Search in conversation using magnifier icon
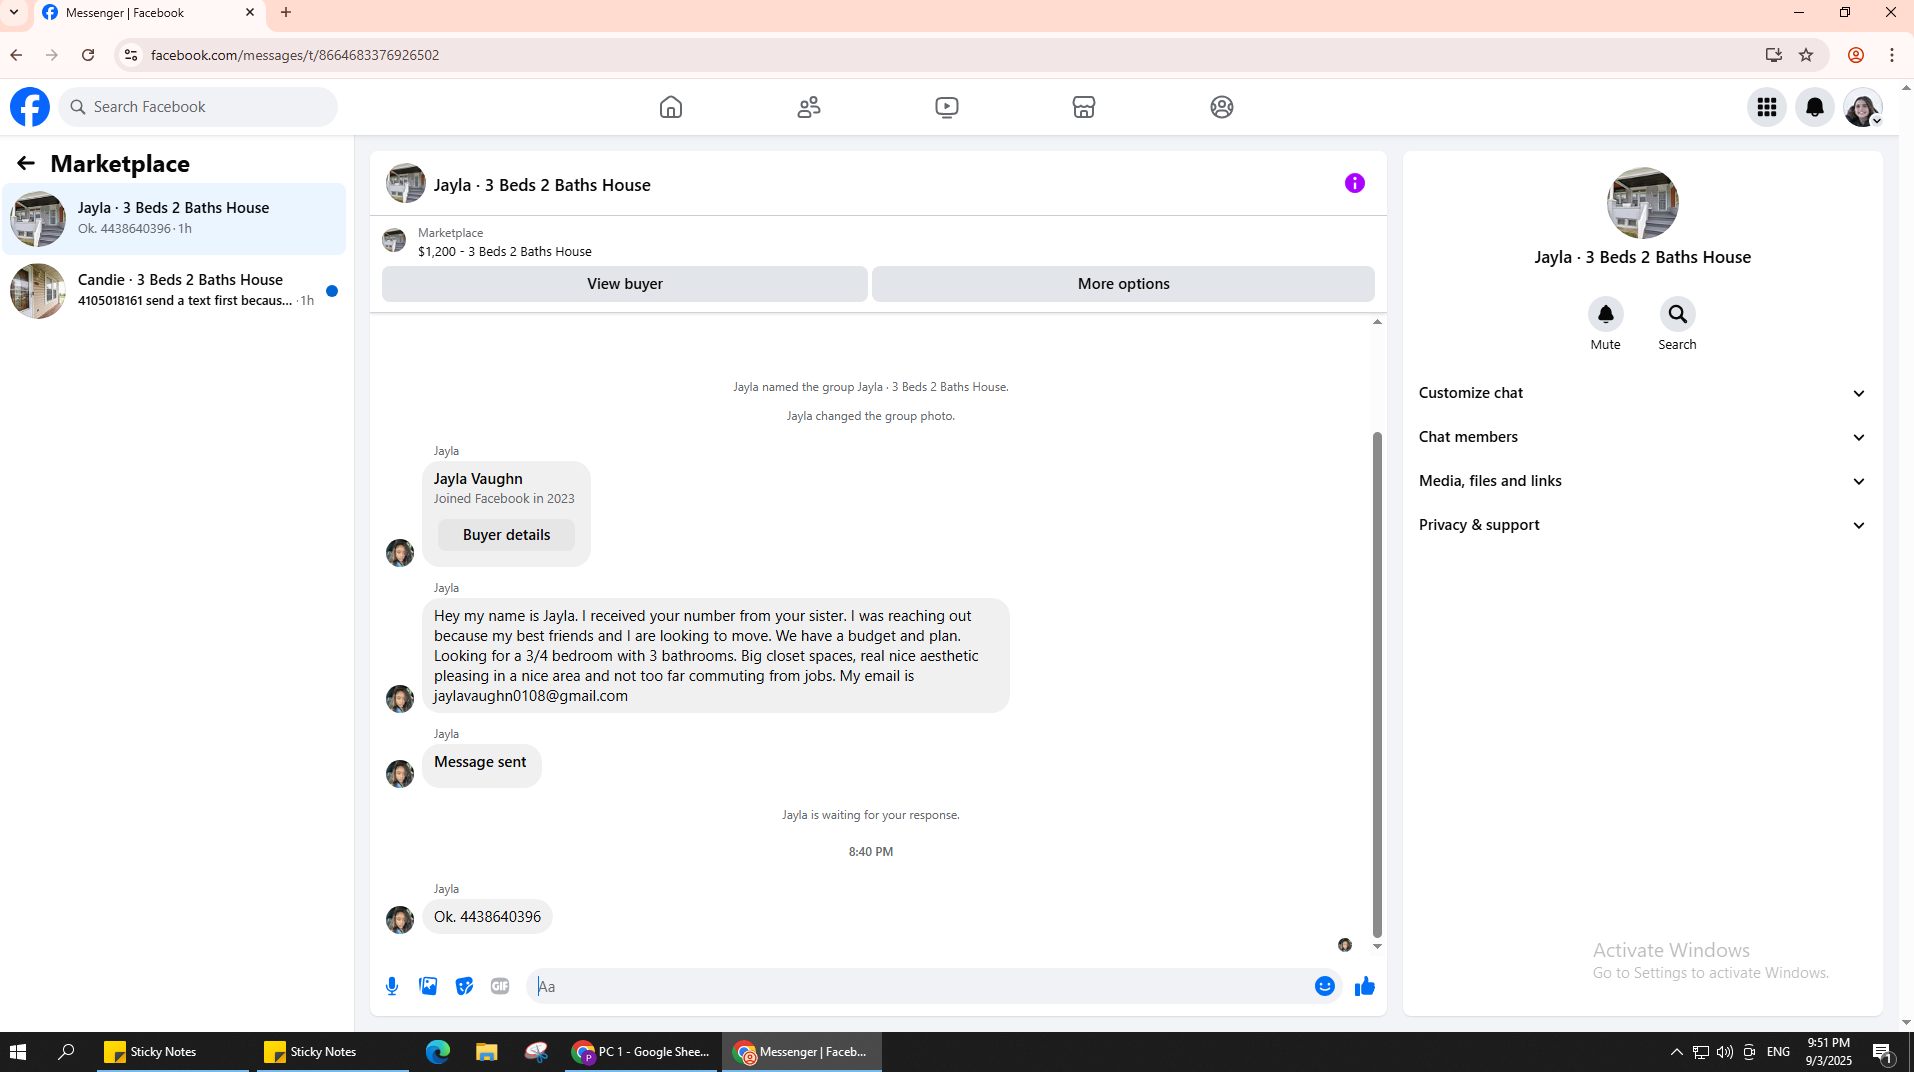Screen dimensions: 1914x1072 tap(1678, 314)
